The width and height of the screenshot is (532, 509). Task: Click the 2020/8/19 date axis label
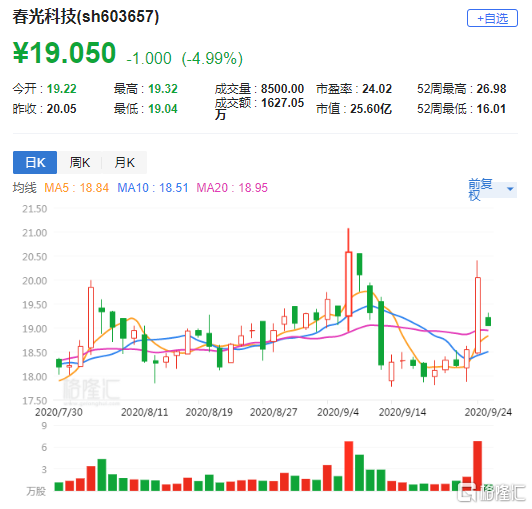pos(209,412)
